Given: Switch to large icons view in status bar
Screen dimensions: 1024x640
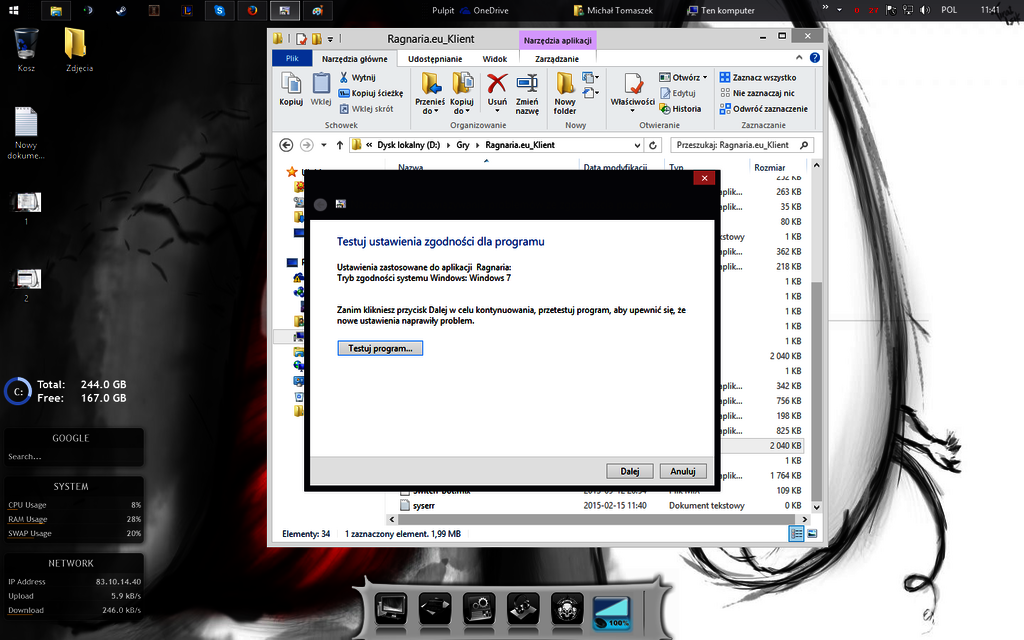Looking at the screenshot, I should (x=812, y=534).
